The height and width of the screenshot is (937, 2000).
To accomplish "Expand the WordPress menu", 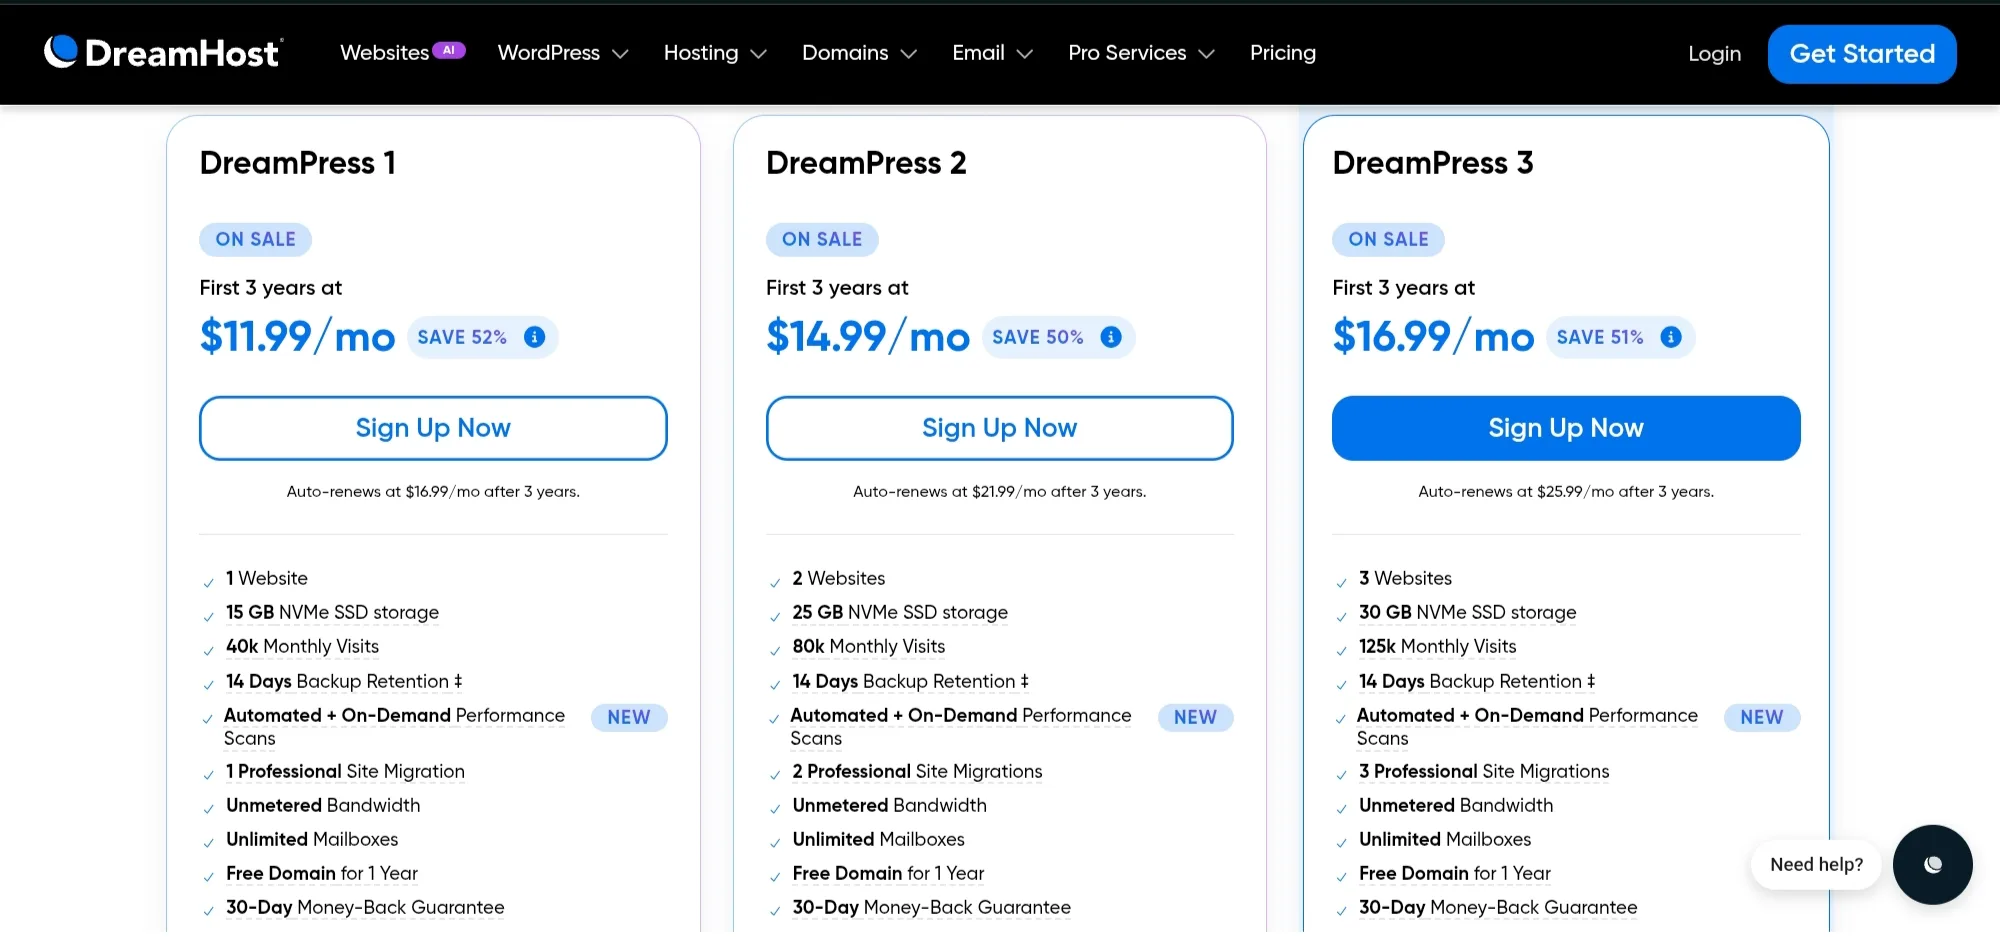I will tap(563, 53).
